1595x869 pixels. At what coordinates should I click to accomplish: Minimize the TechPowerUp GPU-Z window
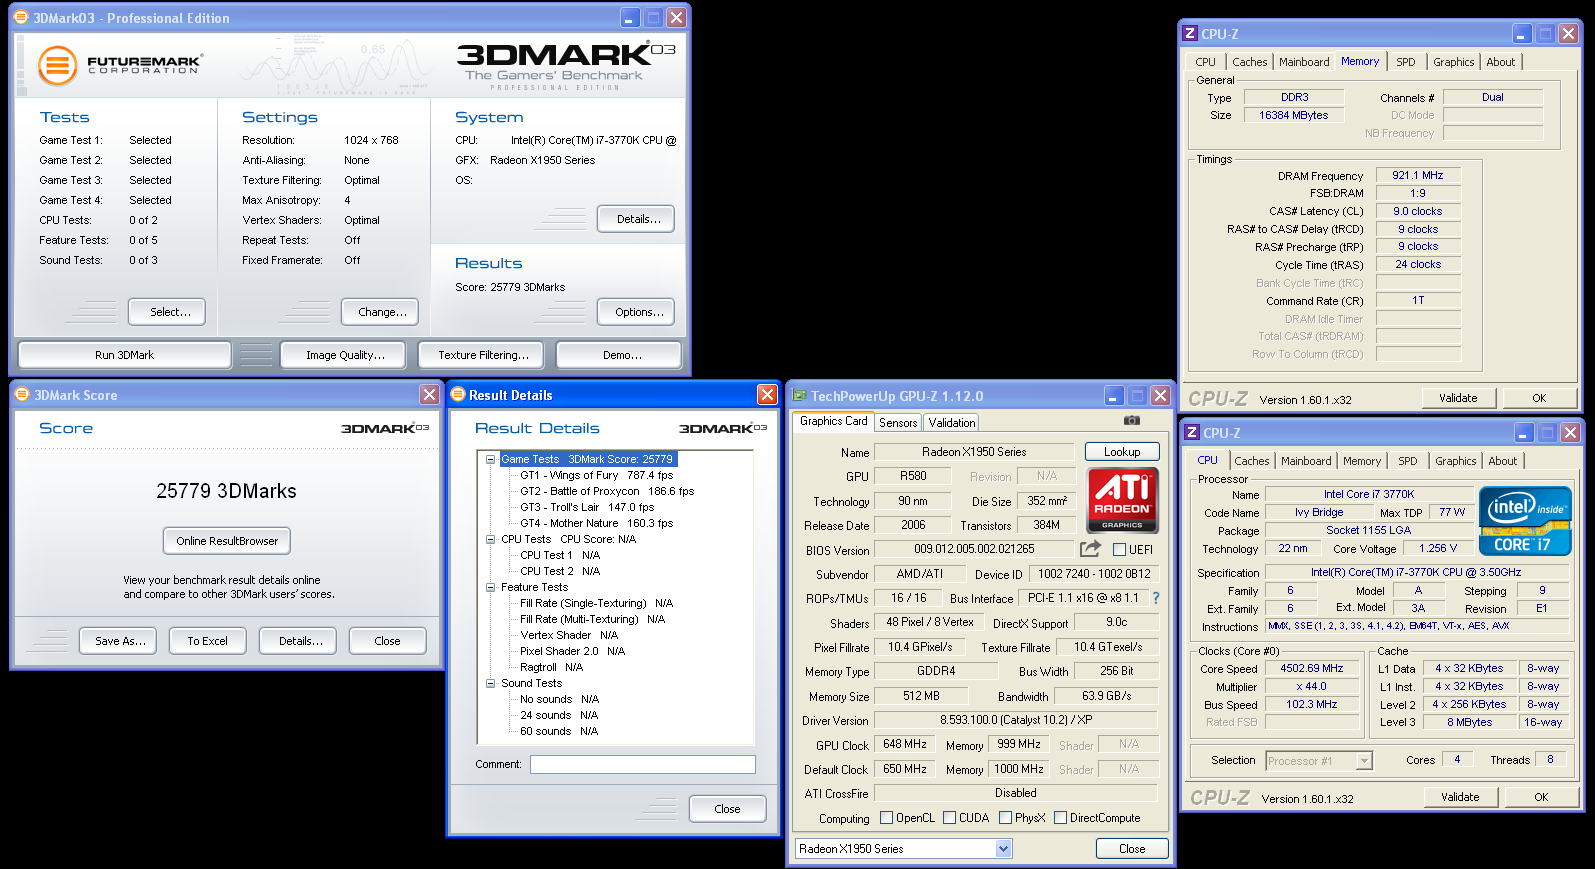click(1114, 396)
